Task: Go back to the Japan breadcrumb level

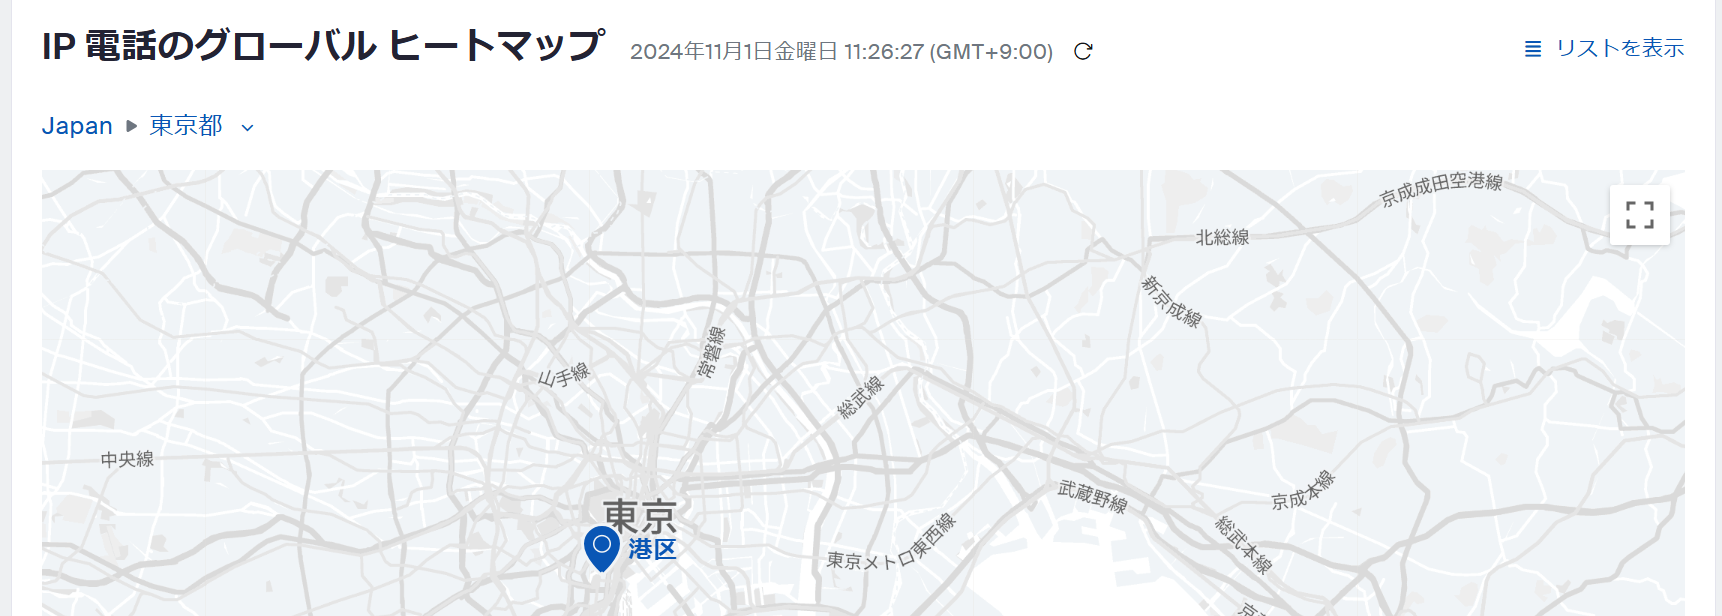Action: click(77, 126)
